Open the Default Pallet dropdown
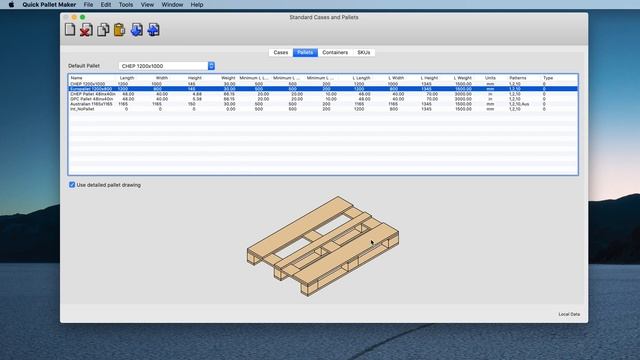The image size is (640, 360). click(x=167, y=66)
